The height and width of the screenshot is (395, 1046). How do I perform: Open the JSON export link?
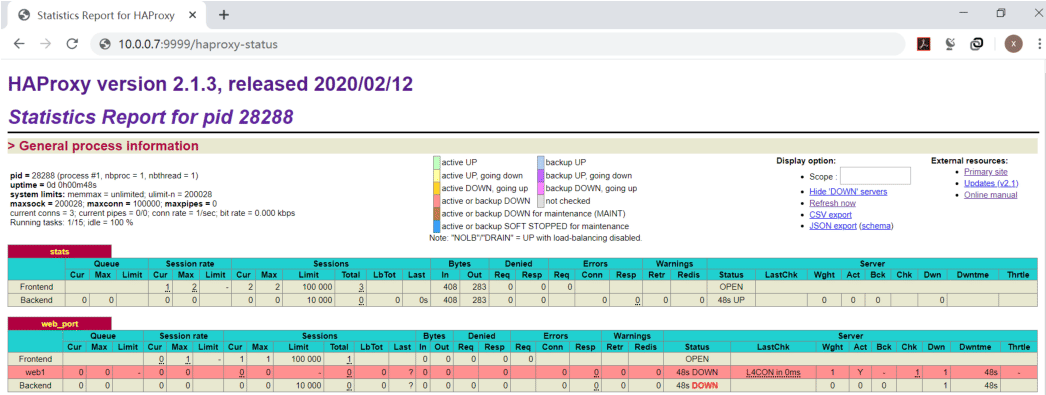833,226
